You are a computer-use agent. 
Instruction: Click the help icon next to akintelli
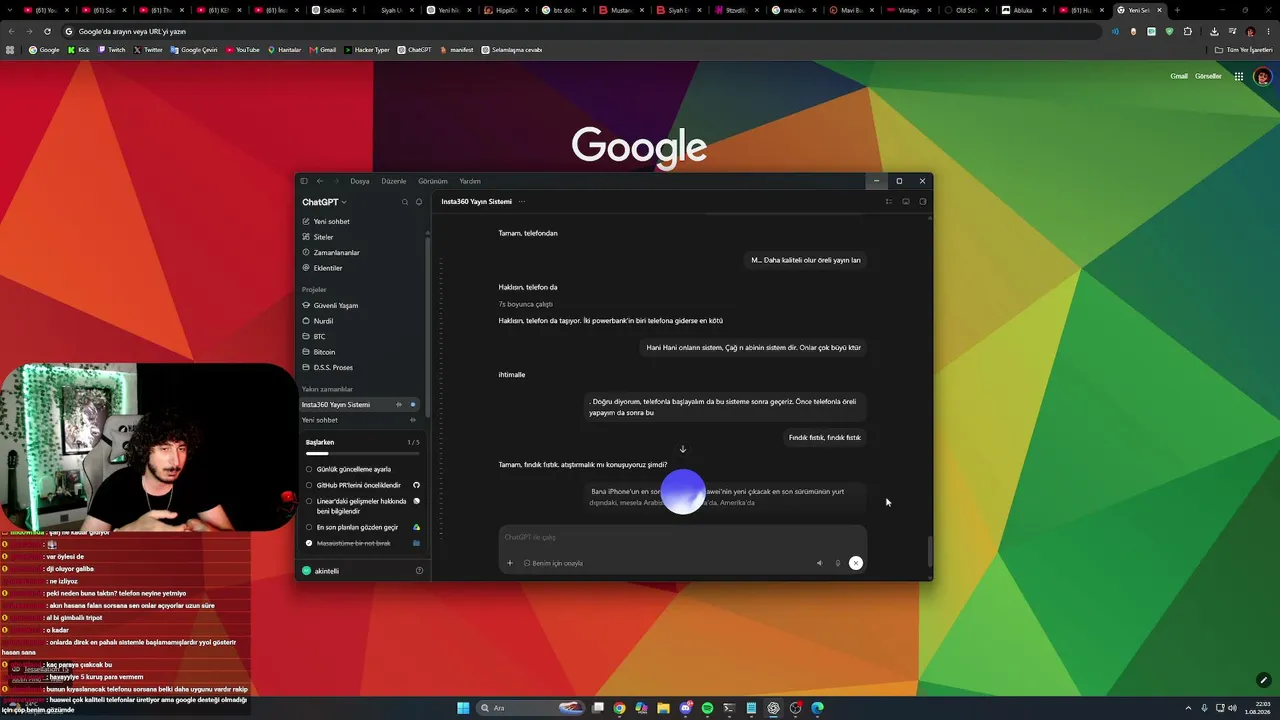419,571
